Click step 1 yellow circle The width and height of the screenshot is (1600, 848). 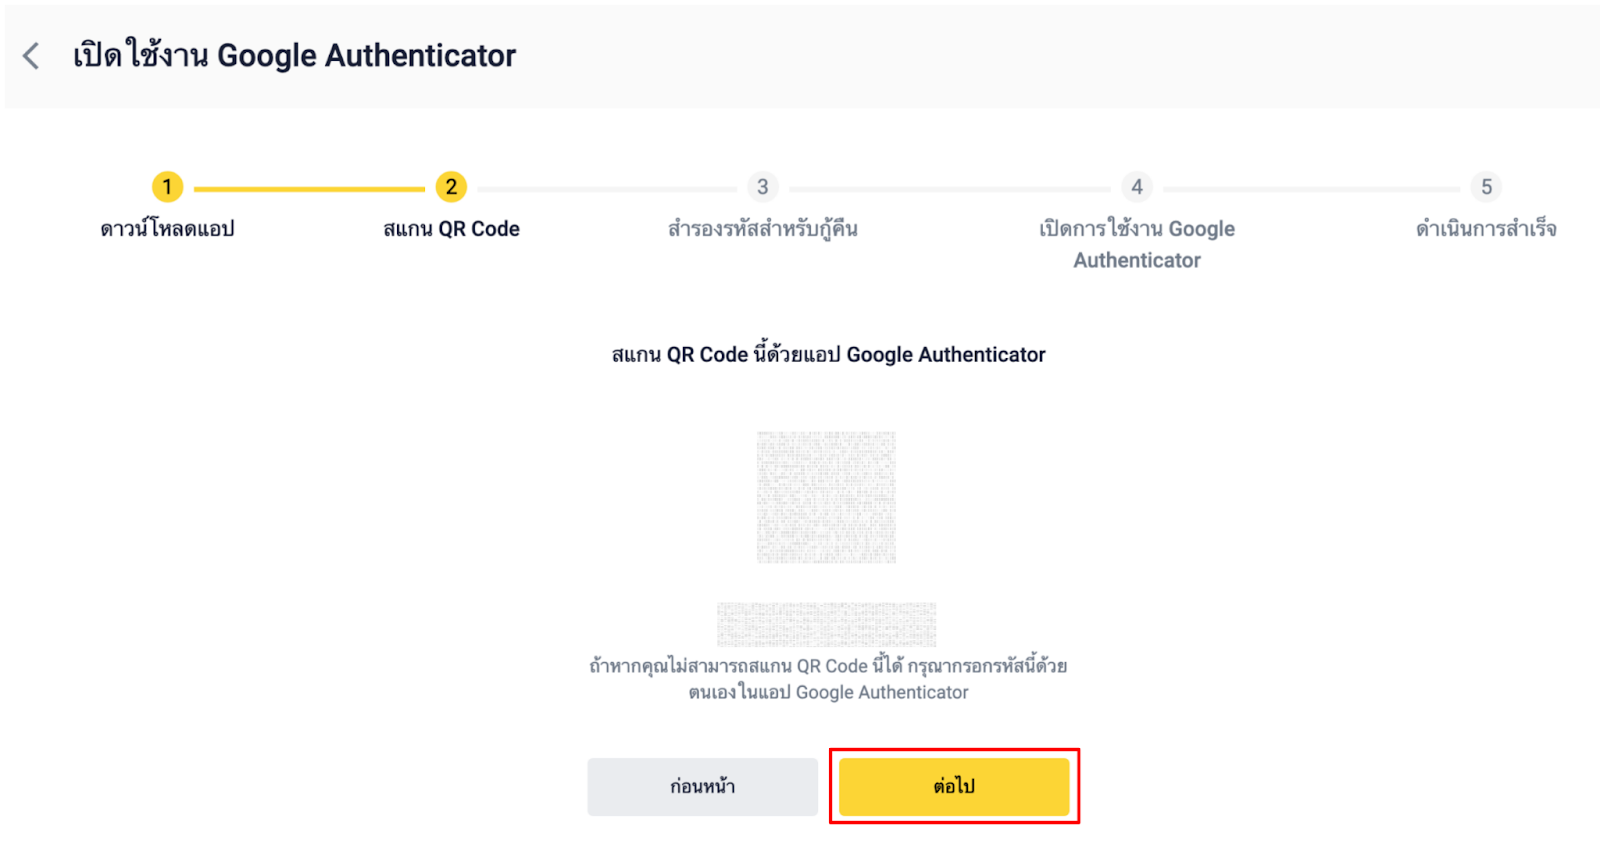[167, 187]
